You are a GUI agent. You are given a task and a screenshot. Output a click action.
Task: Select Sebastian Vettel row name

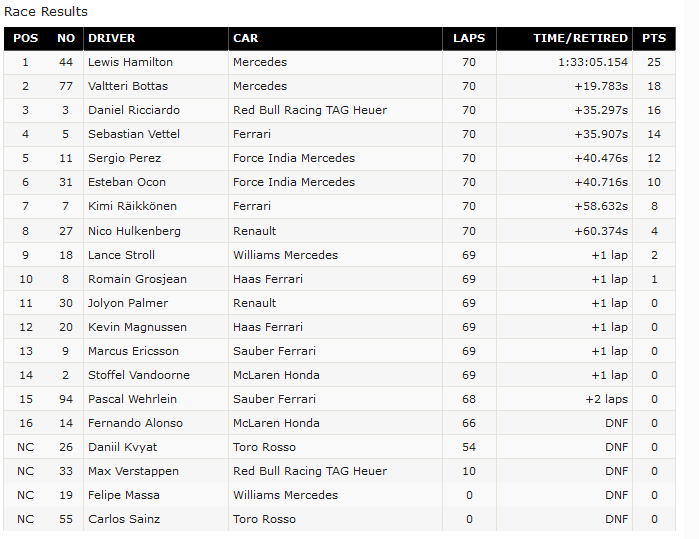(134, 134)
